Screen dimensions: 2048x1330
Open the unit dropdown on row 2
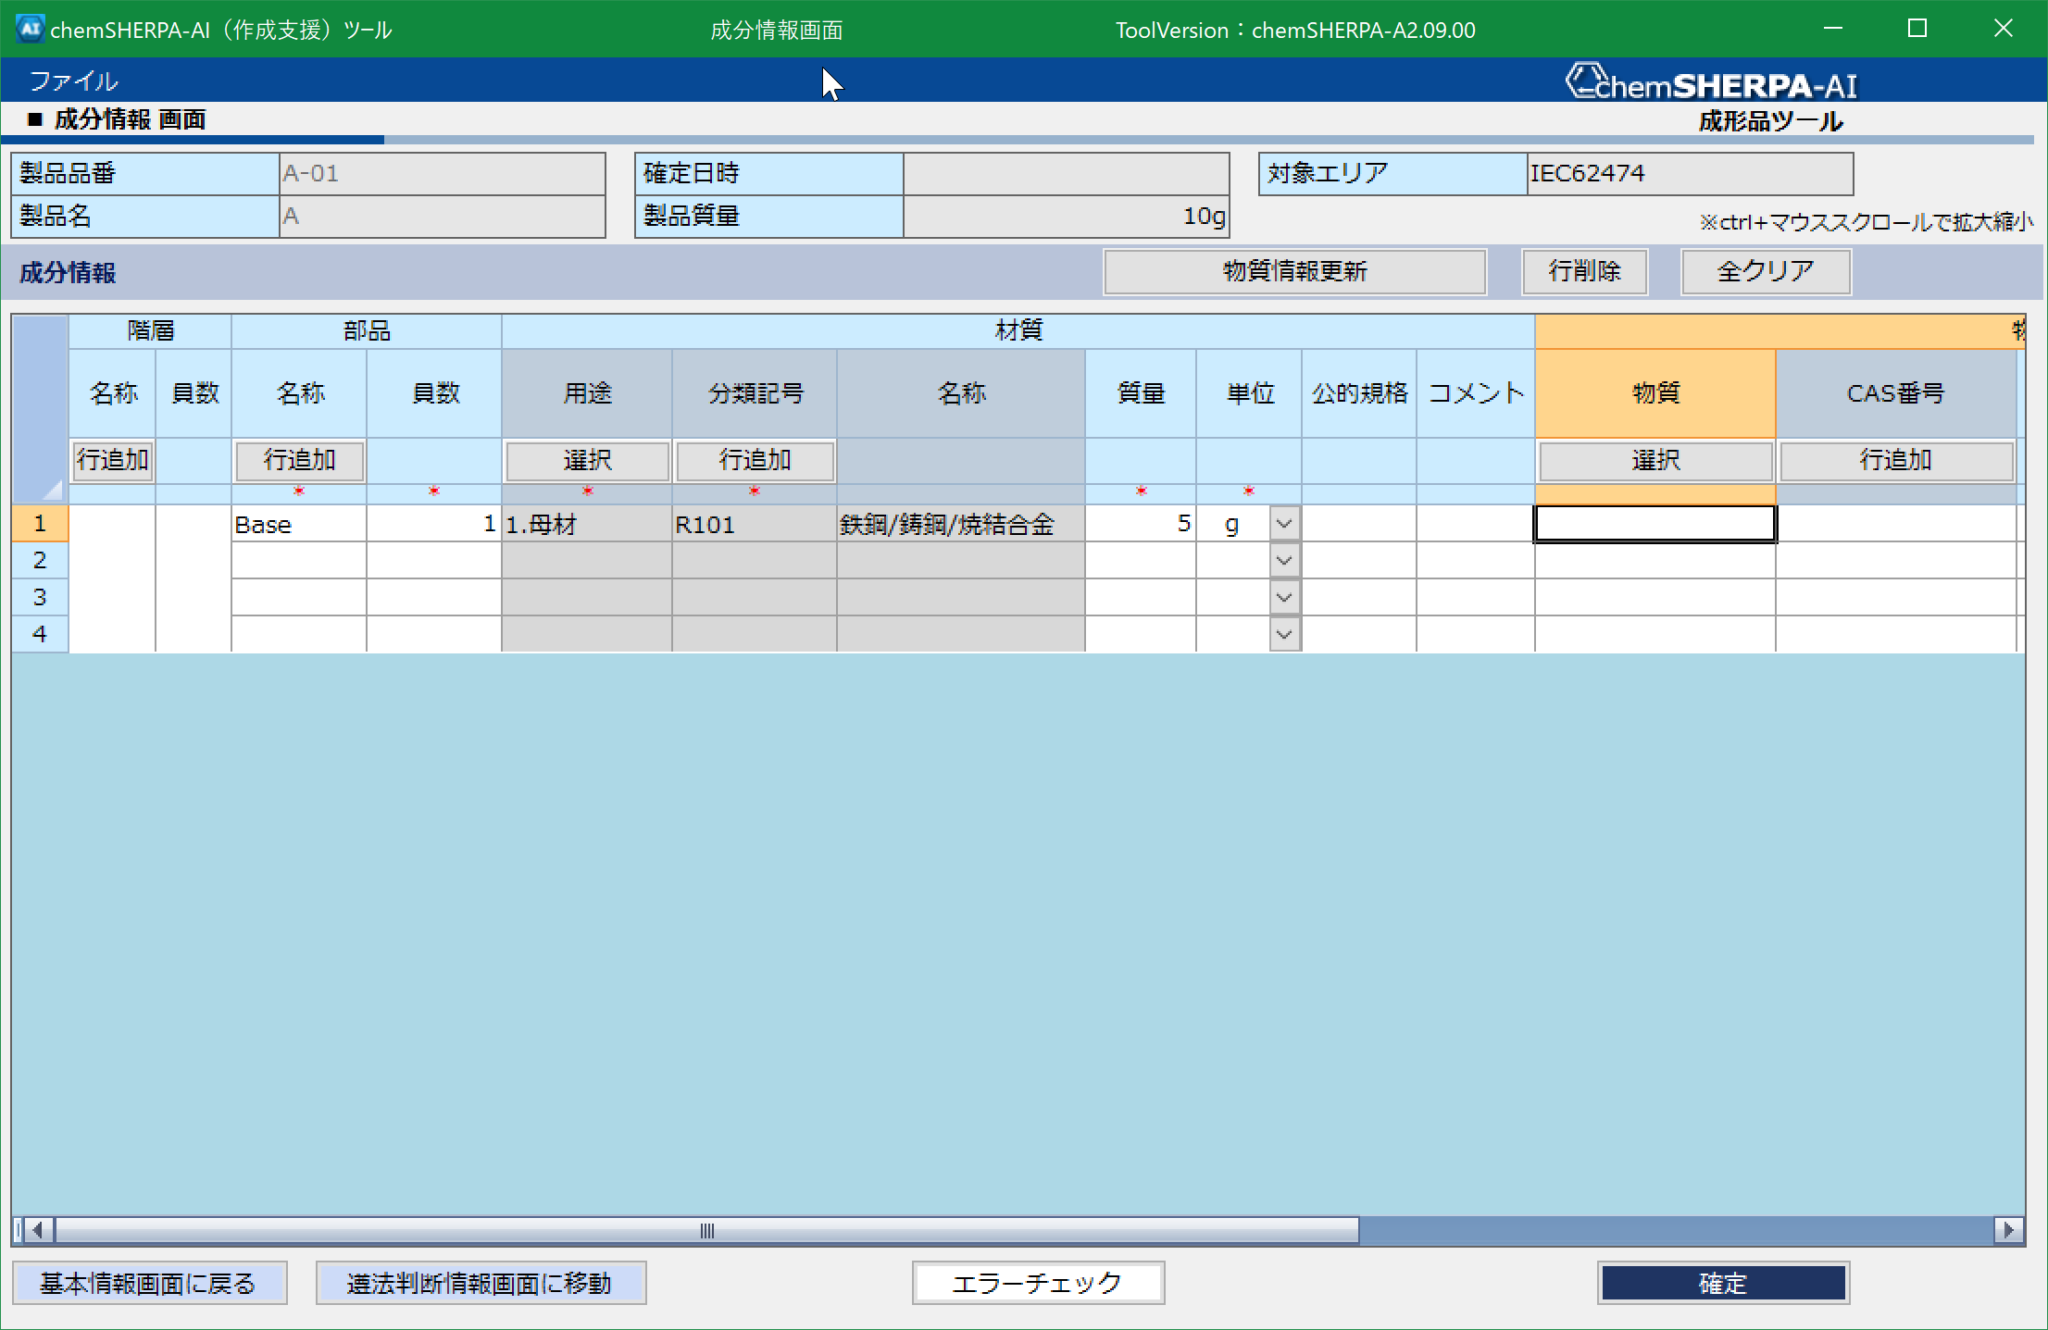(1283, 560)
